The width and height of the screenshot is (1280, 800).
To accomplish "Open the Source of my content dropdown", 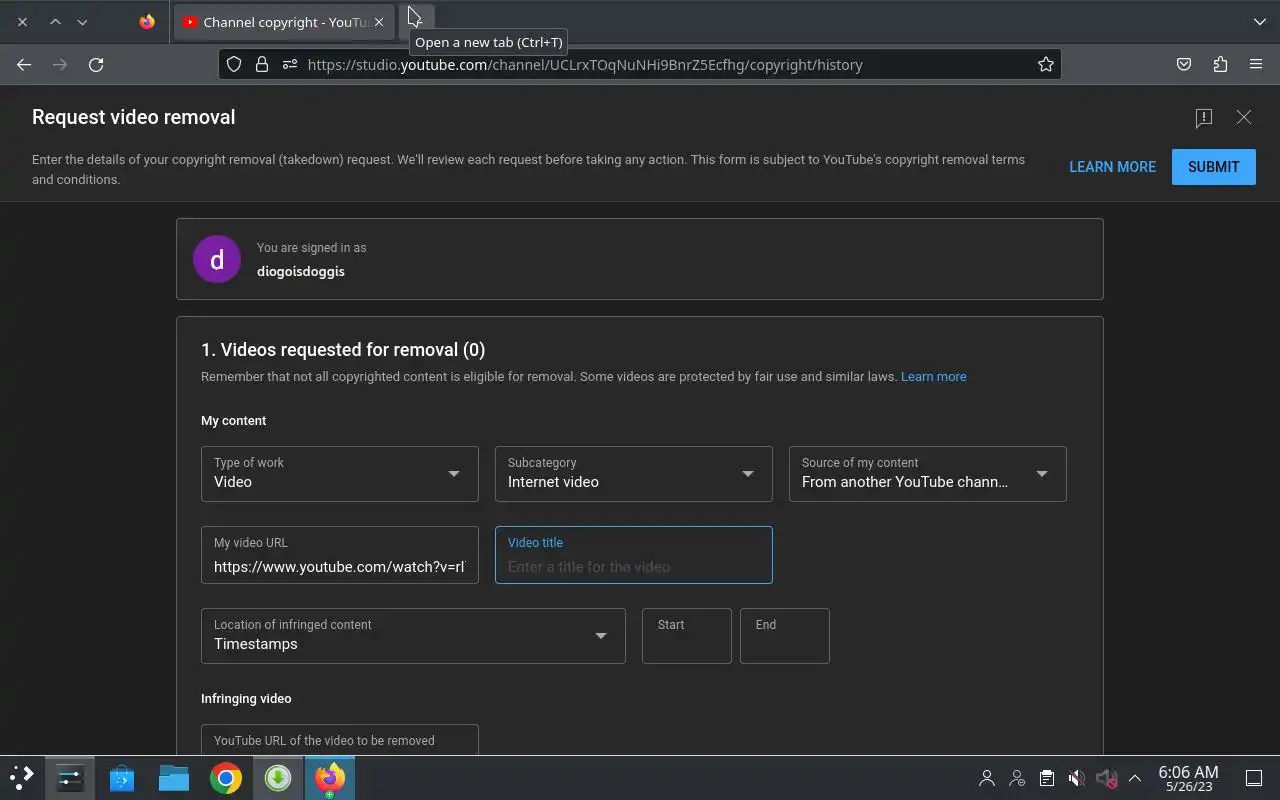I will (928, 474).
